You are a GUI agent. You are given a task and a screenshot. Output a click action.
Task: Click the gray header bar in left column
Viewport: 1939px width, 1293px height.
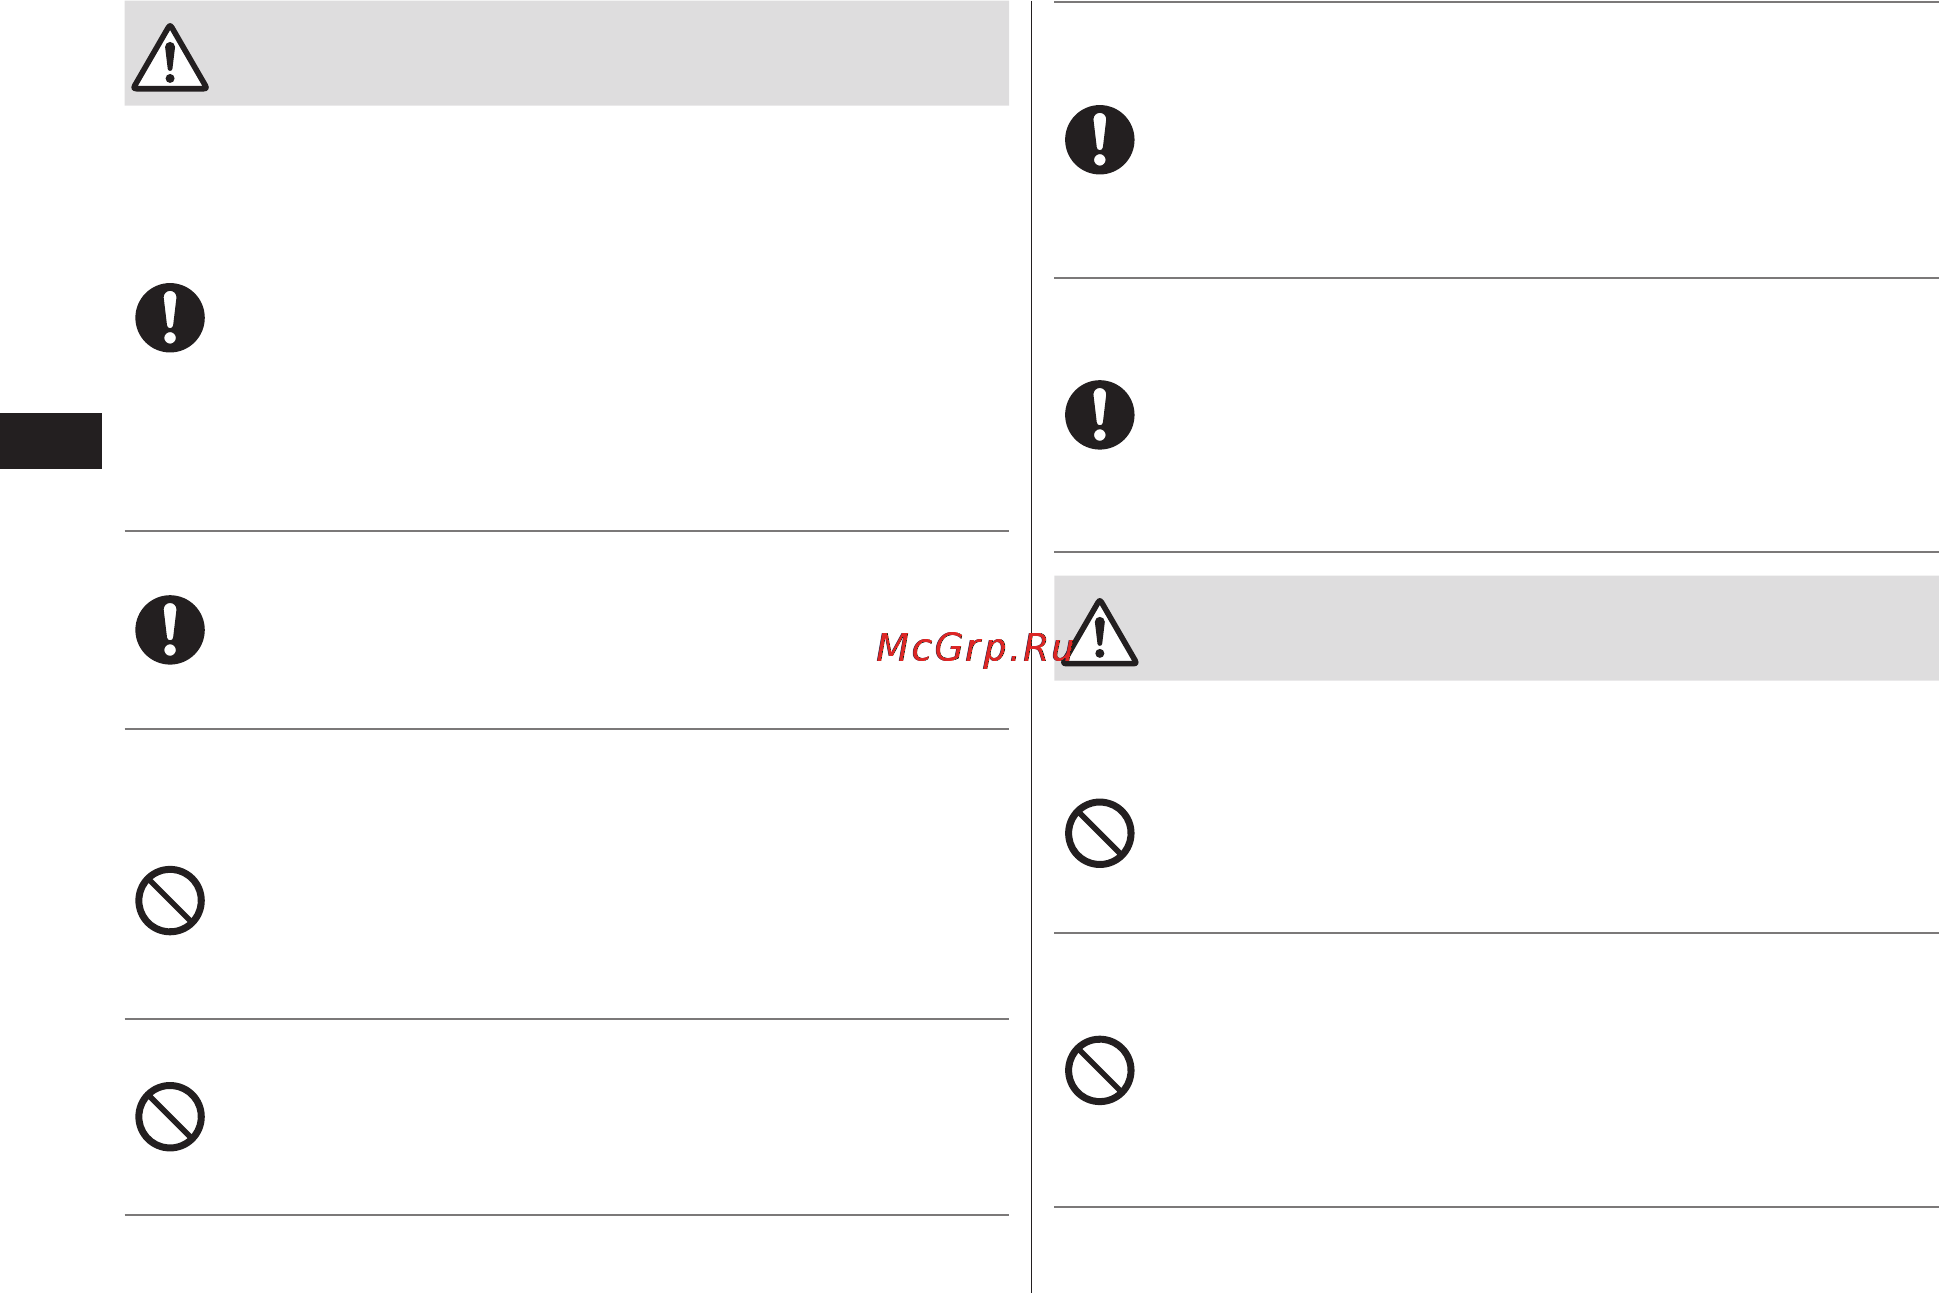(566, 53)
